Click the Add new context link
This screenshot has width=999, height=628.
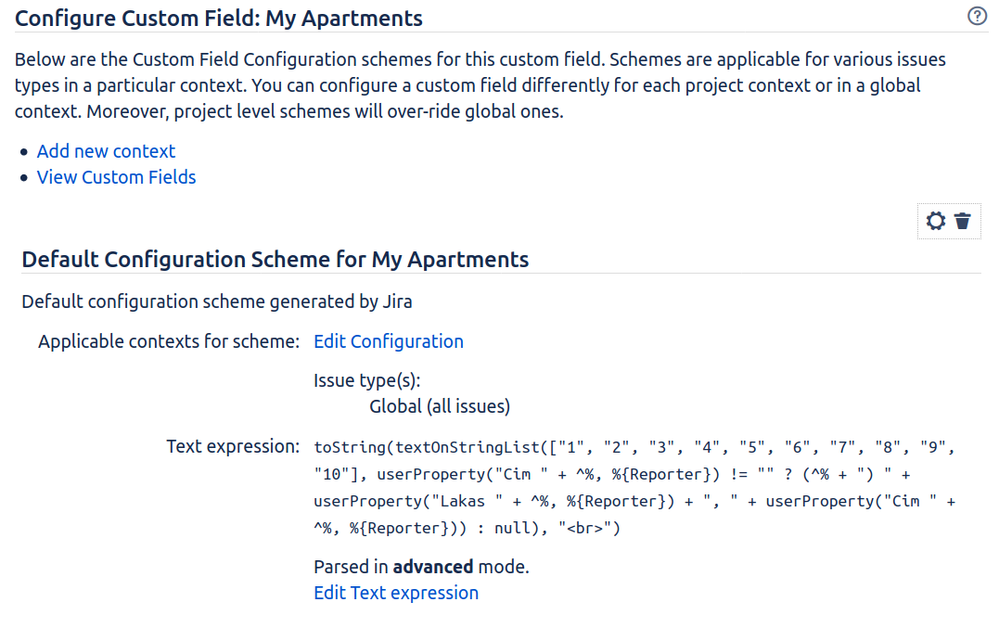pos(106,151)
